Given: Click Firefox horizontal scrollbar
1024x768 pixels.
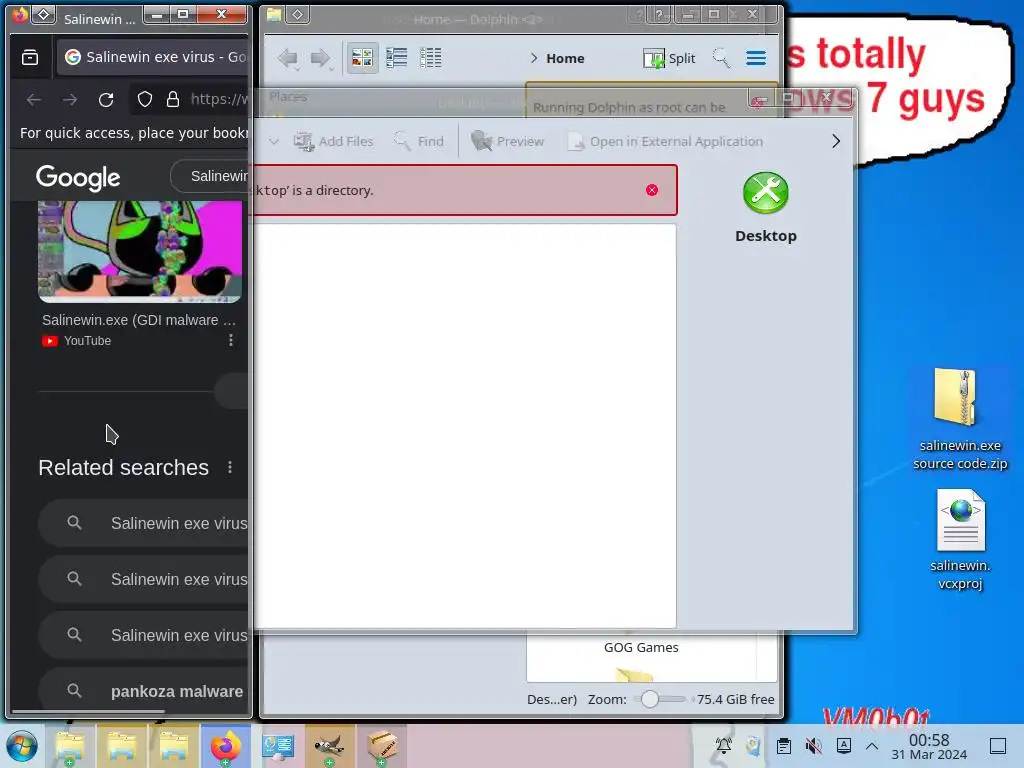Looking at the screenshot, I should point(88,711).
